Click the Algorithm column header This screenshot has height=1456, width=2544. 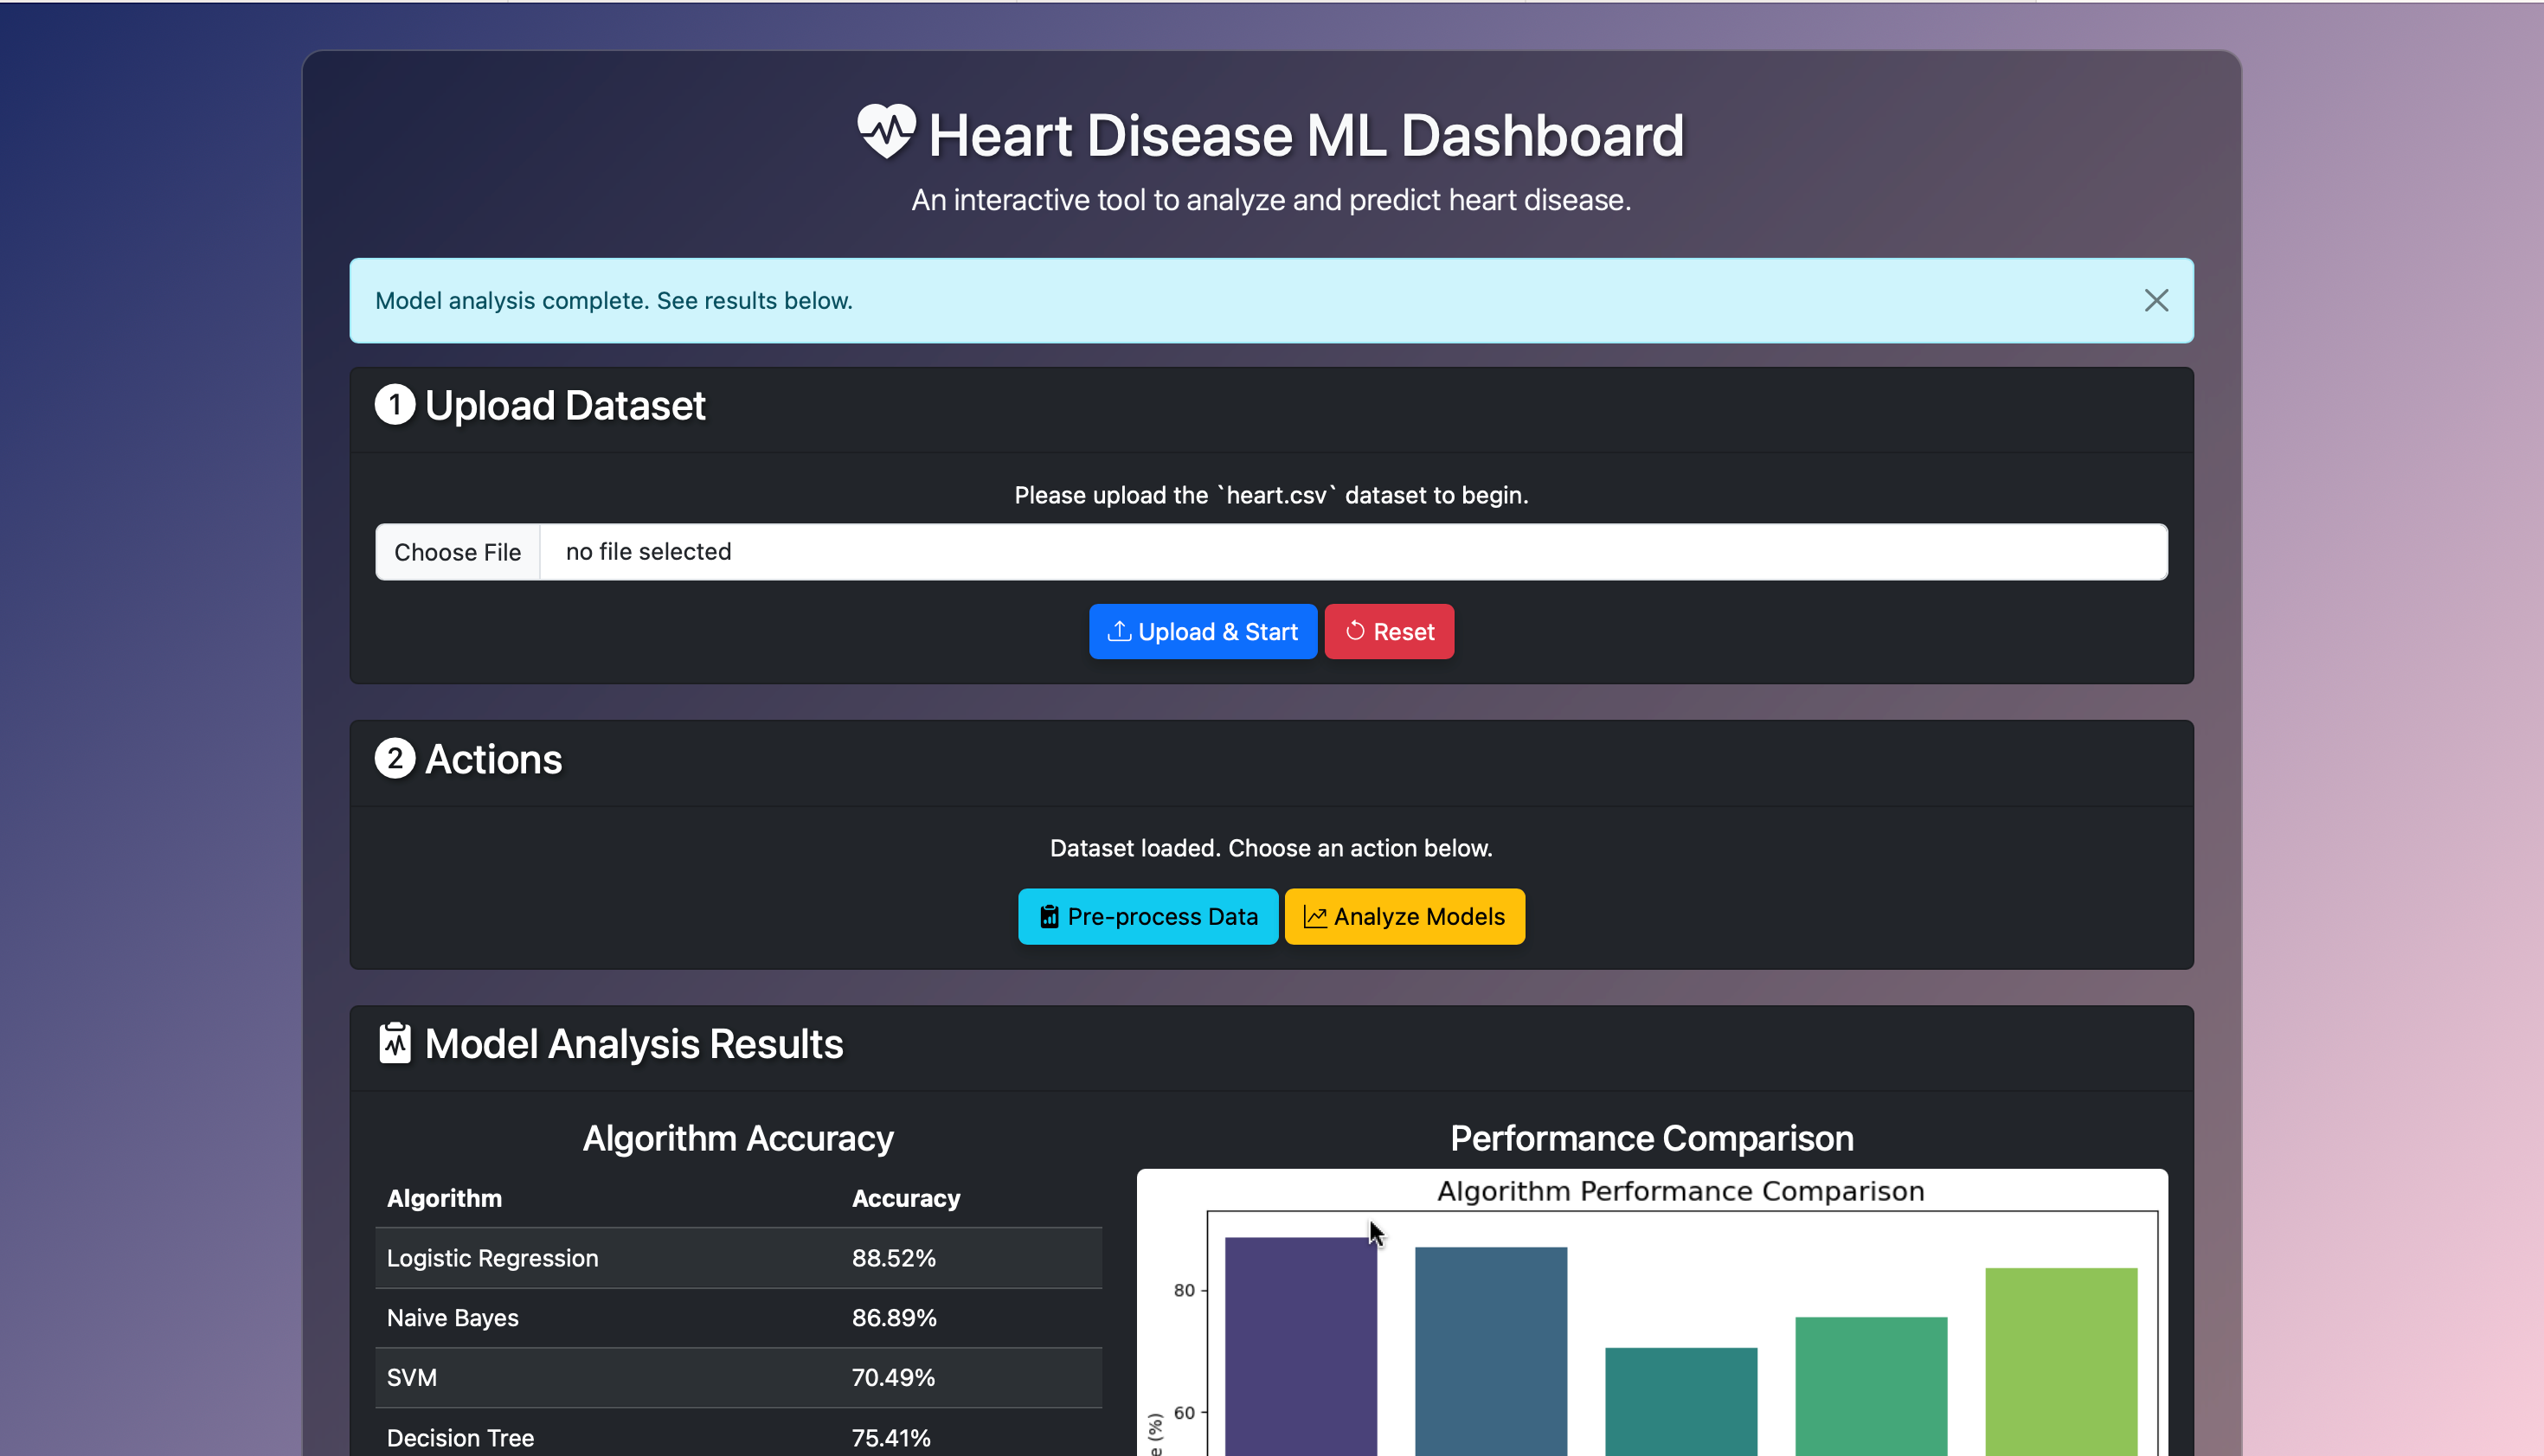point(444,1198)
